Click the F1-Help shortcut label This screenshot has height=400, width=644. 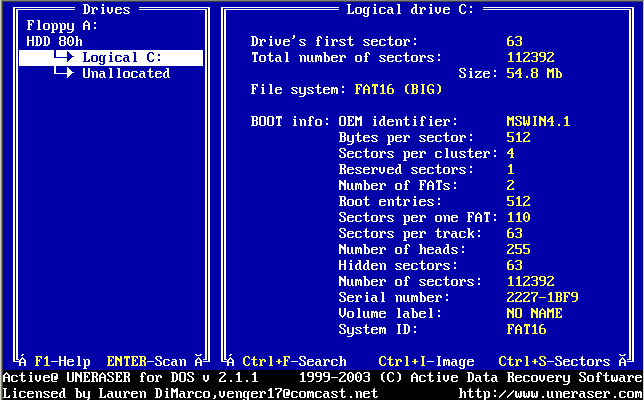(x=62, y=362)
